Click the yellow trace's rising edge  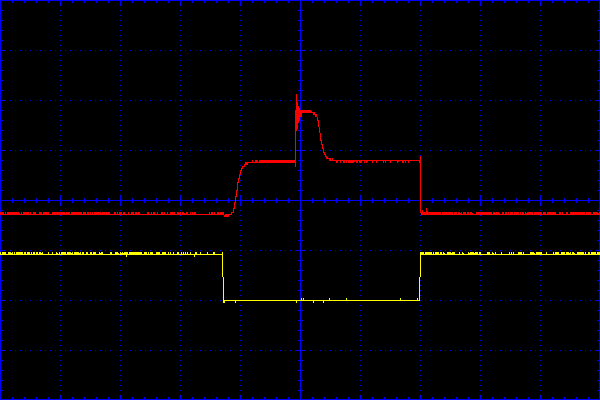pos(420,277)
